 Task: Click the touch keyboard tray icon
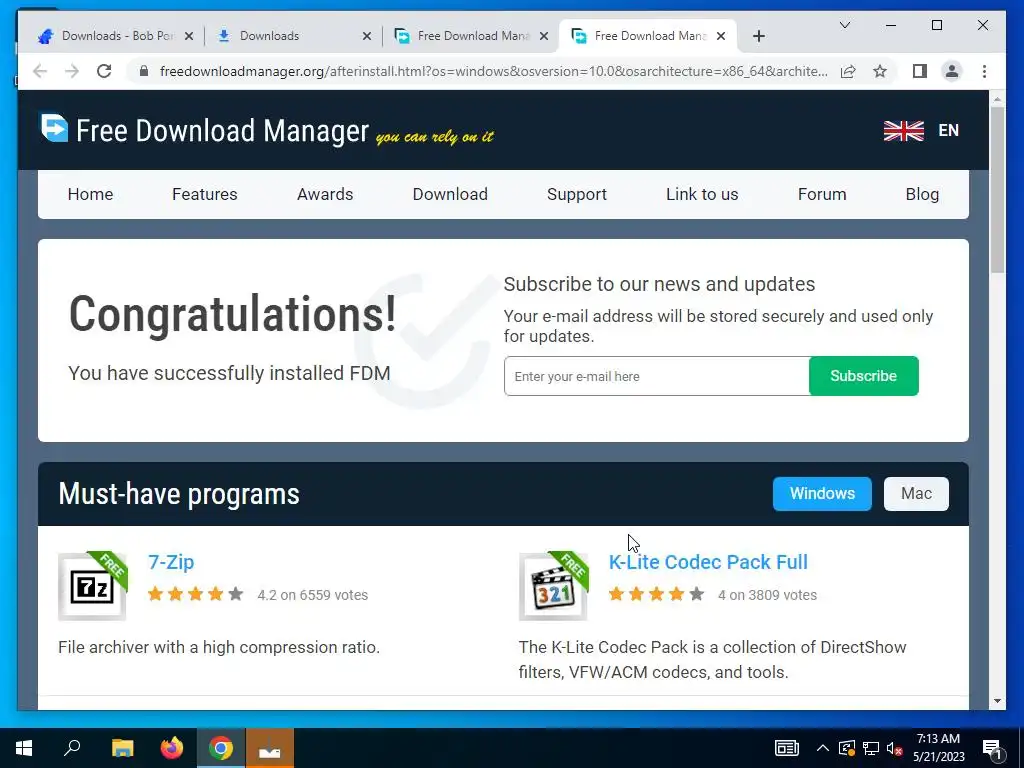[x=787, y=748]
